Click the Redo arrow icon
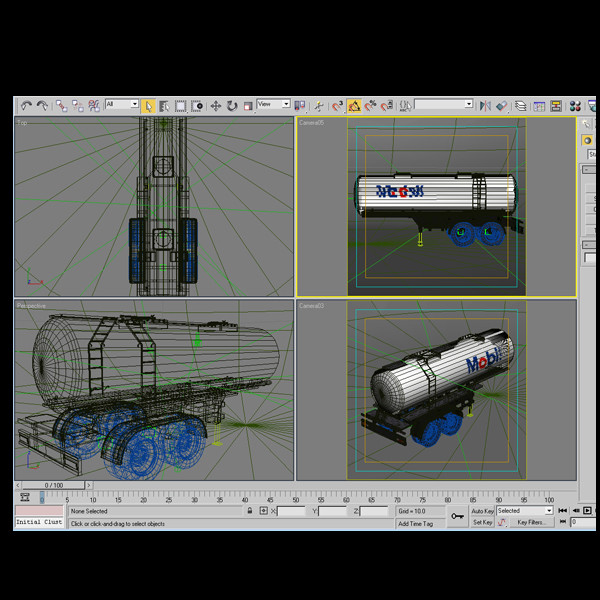Screen dimensions: 600x600 (x=42, y=106)
